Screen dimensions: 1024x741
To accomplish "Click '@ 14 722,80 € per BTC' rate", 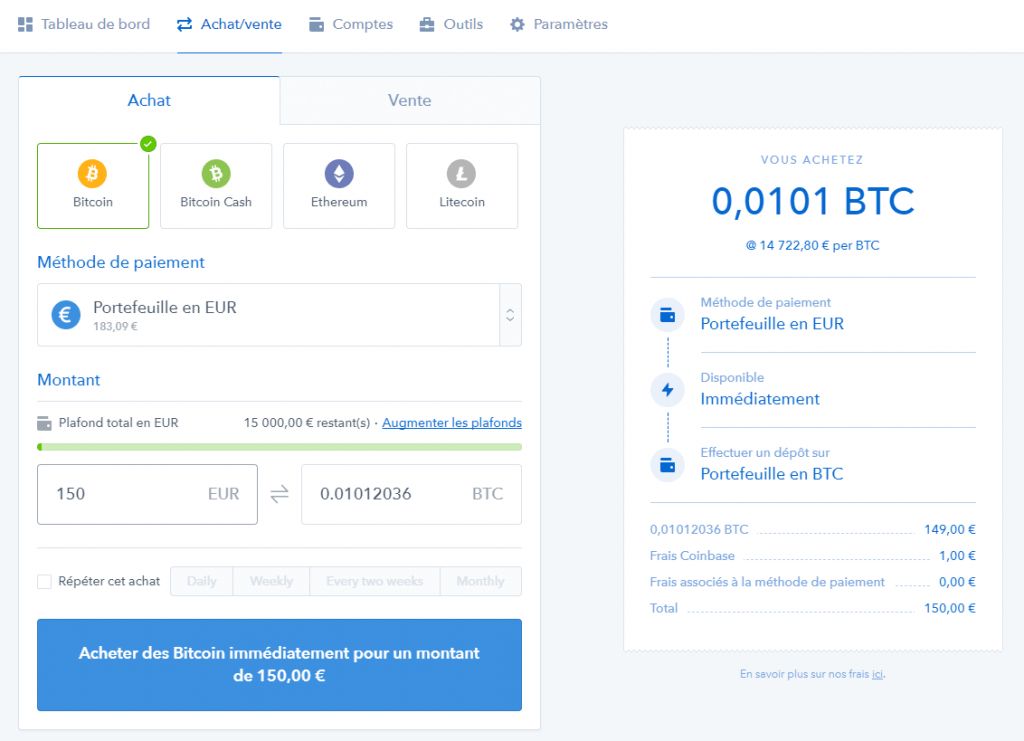I will tap(813, 245).
